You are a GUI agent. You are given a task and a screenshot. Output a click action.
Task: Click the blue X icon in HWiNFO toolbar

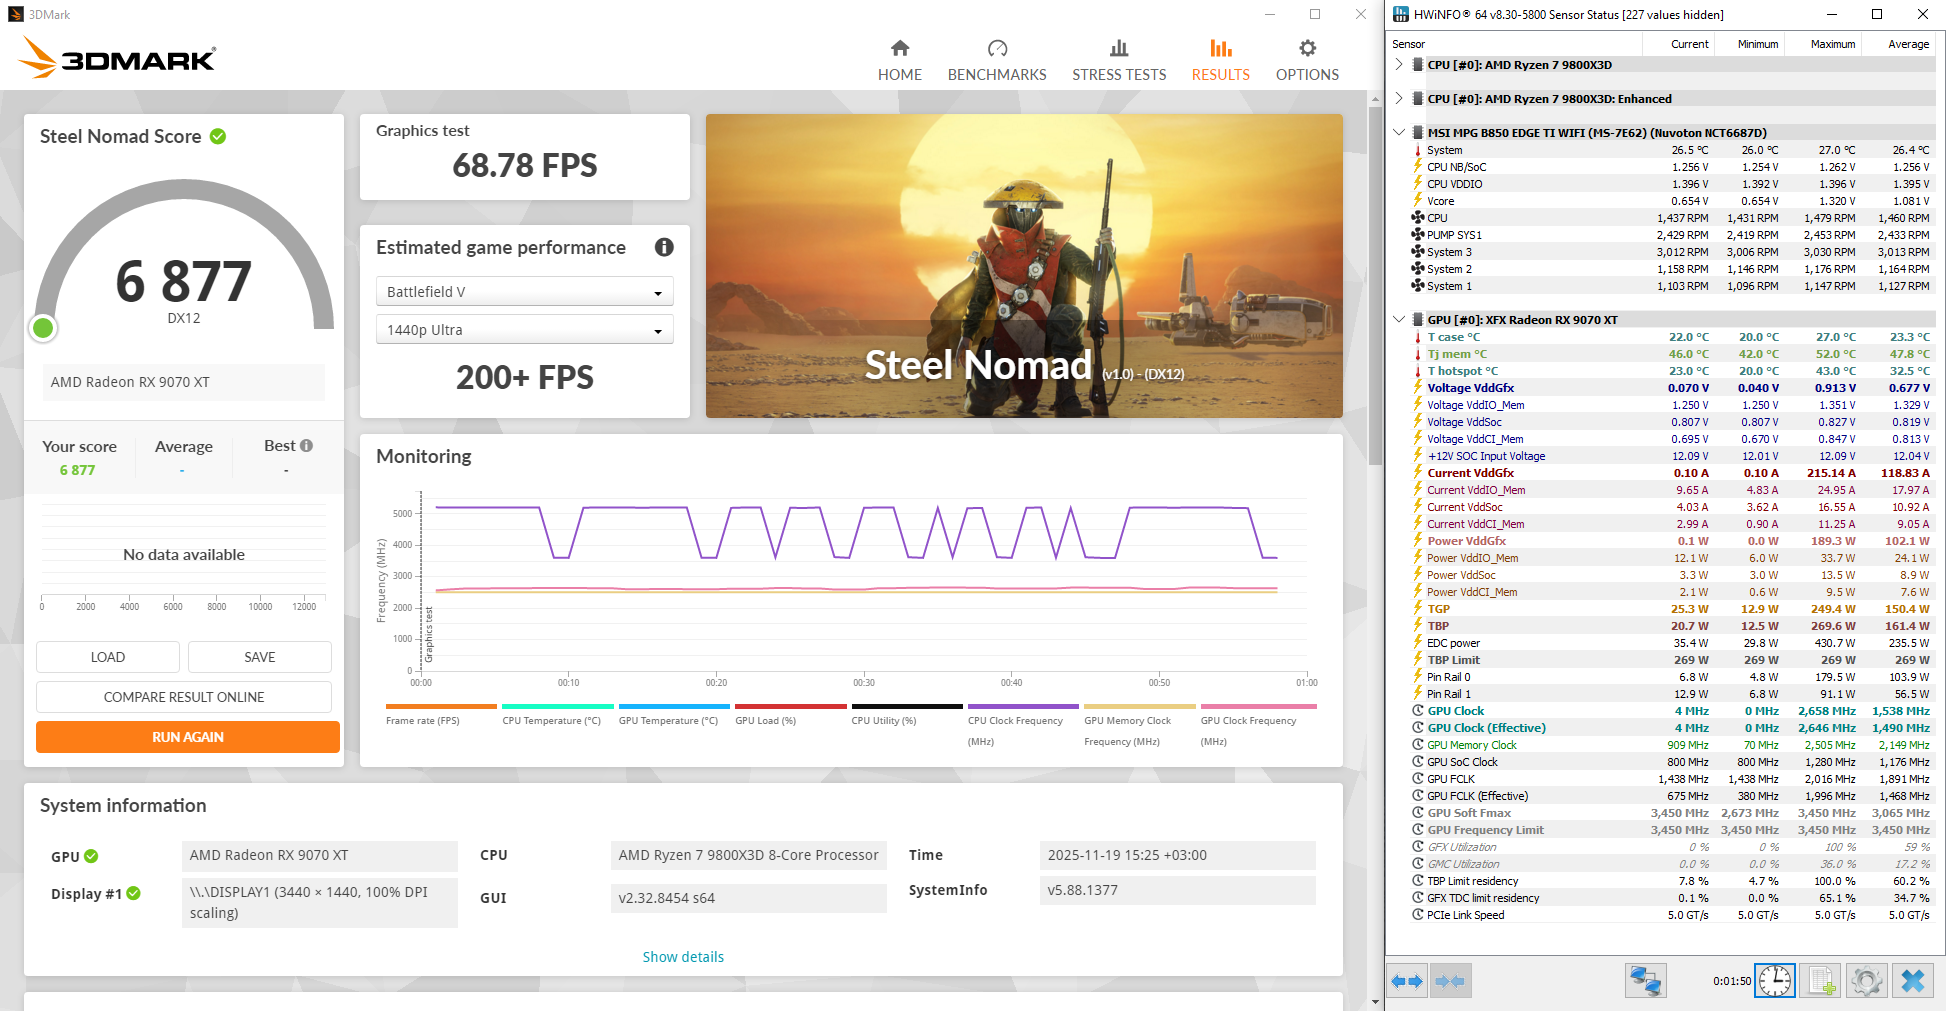point(1913,981)
